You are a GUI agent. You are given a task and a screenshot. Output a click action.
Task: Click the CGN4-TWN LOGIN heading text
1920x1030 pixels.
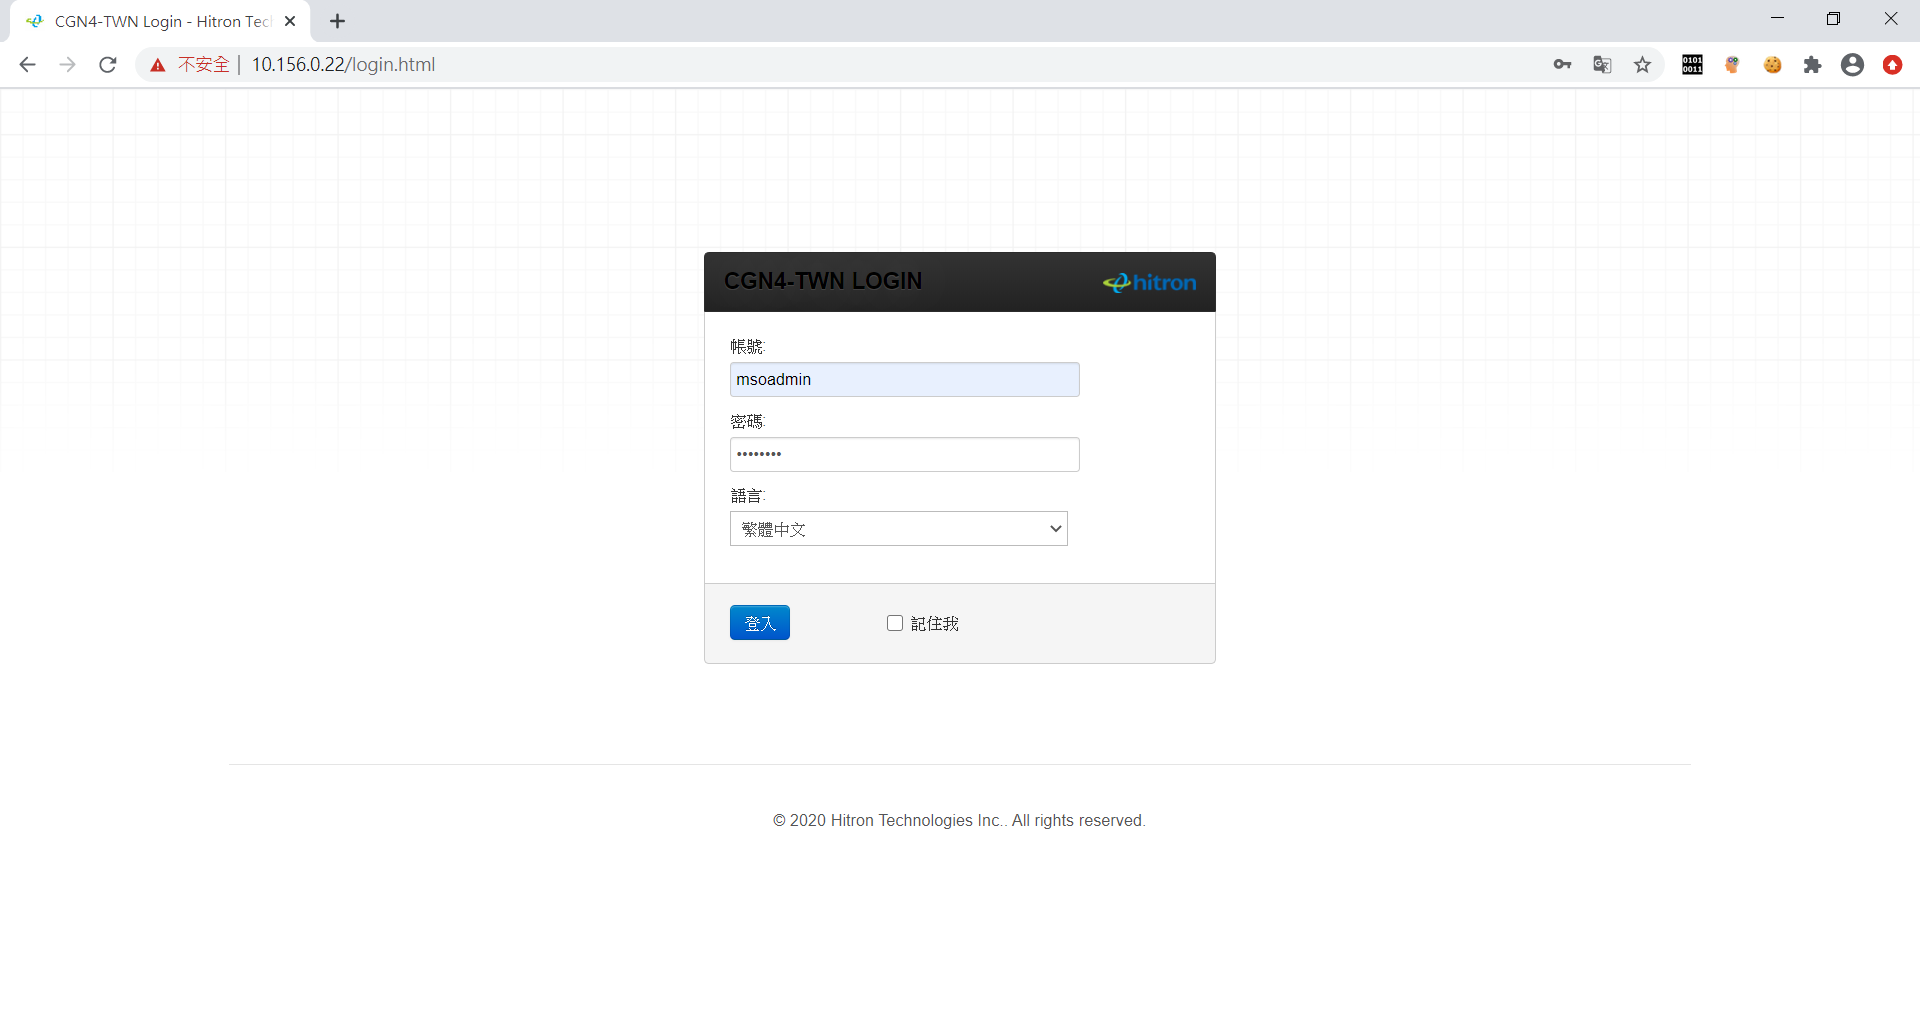(x=823, y=281)
